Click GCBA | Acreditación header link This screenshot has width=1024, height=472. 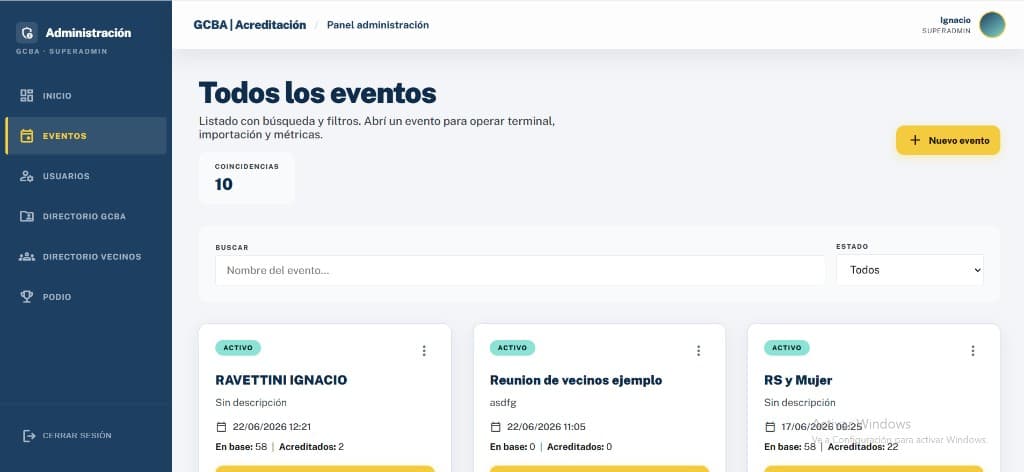[249, 25]
